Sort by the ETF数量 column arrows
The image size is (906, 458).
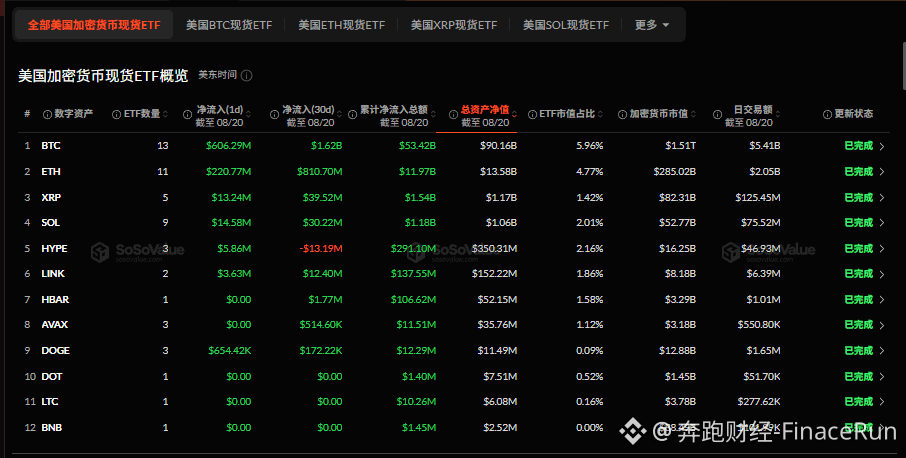pos(166,114)
